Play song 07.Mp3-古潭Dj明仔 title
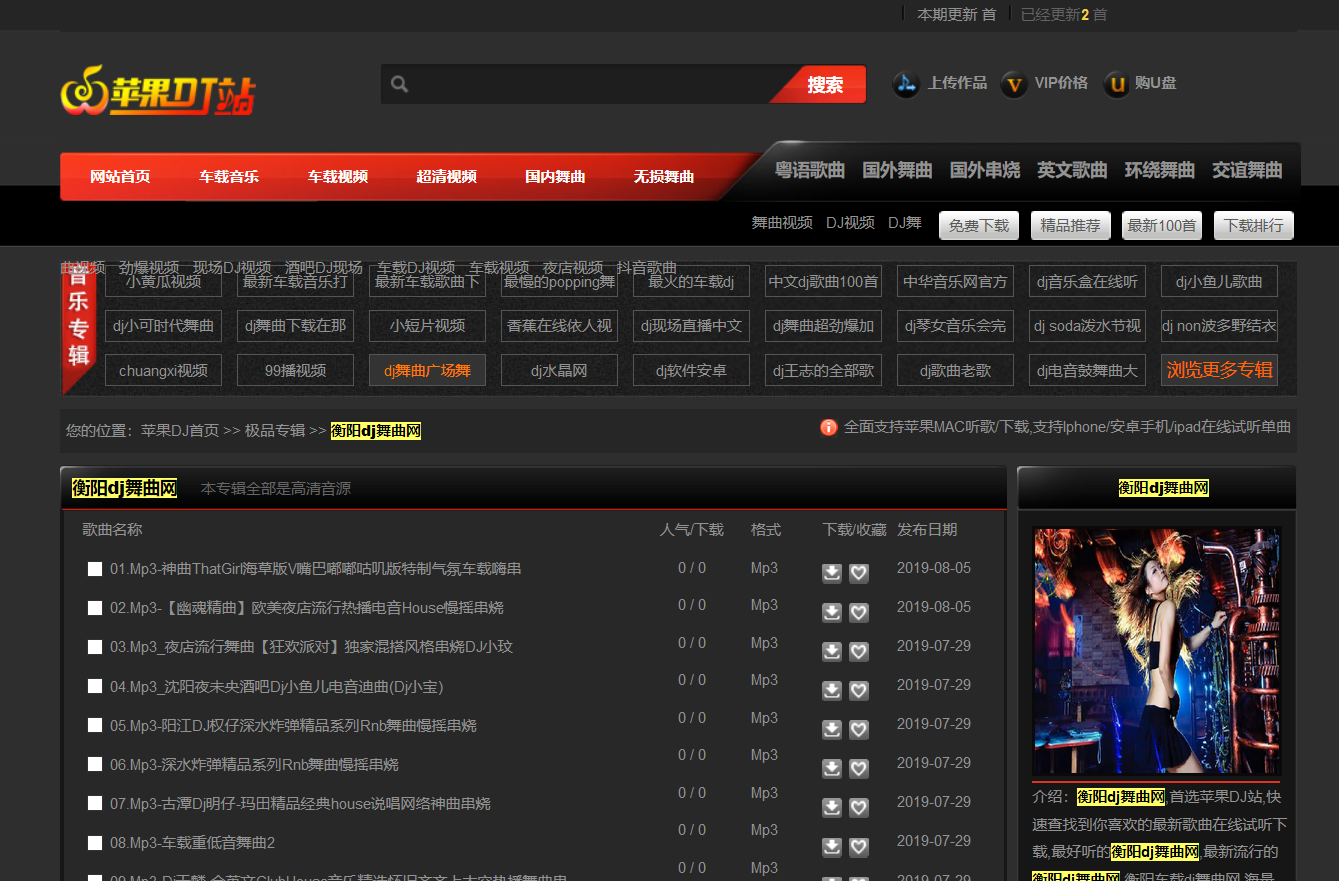Viewport: 1339px width, 881px height. click(300, 803)
